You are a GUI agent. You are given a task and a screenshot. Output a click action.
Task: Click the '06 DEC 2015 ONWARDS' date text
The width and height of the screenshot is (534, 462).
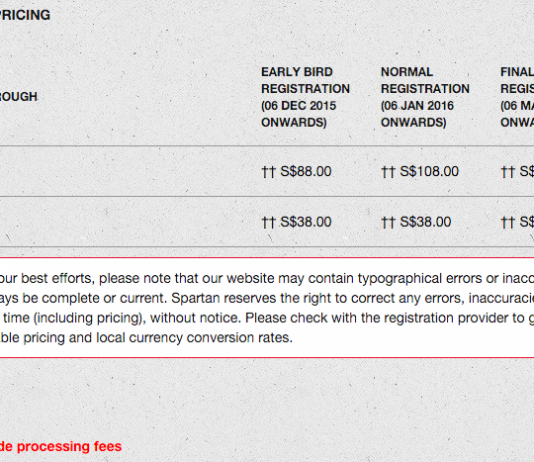coord(299,114)
